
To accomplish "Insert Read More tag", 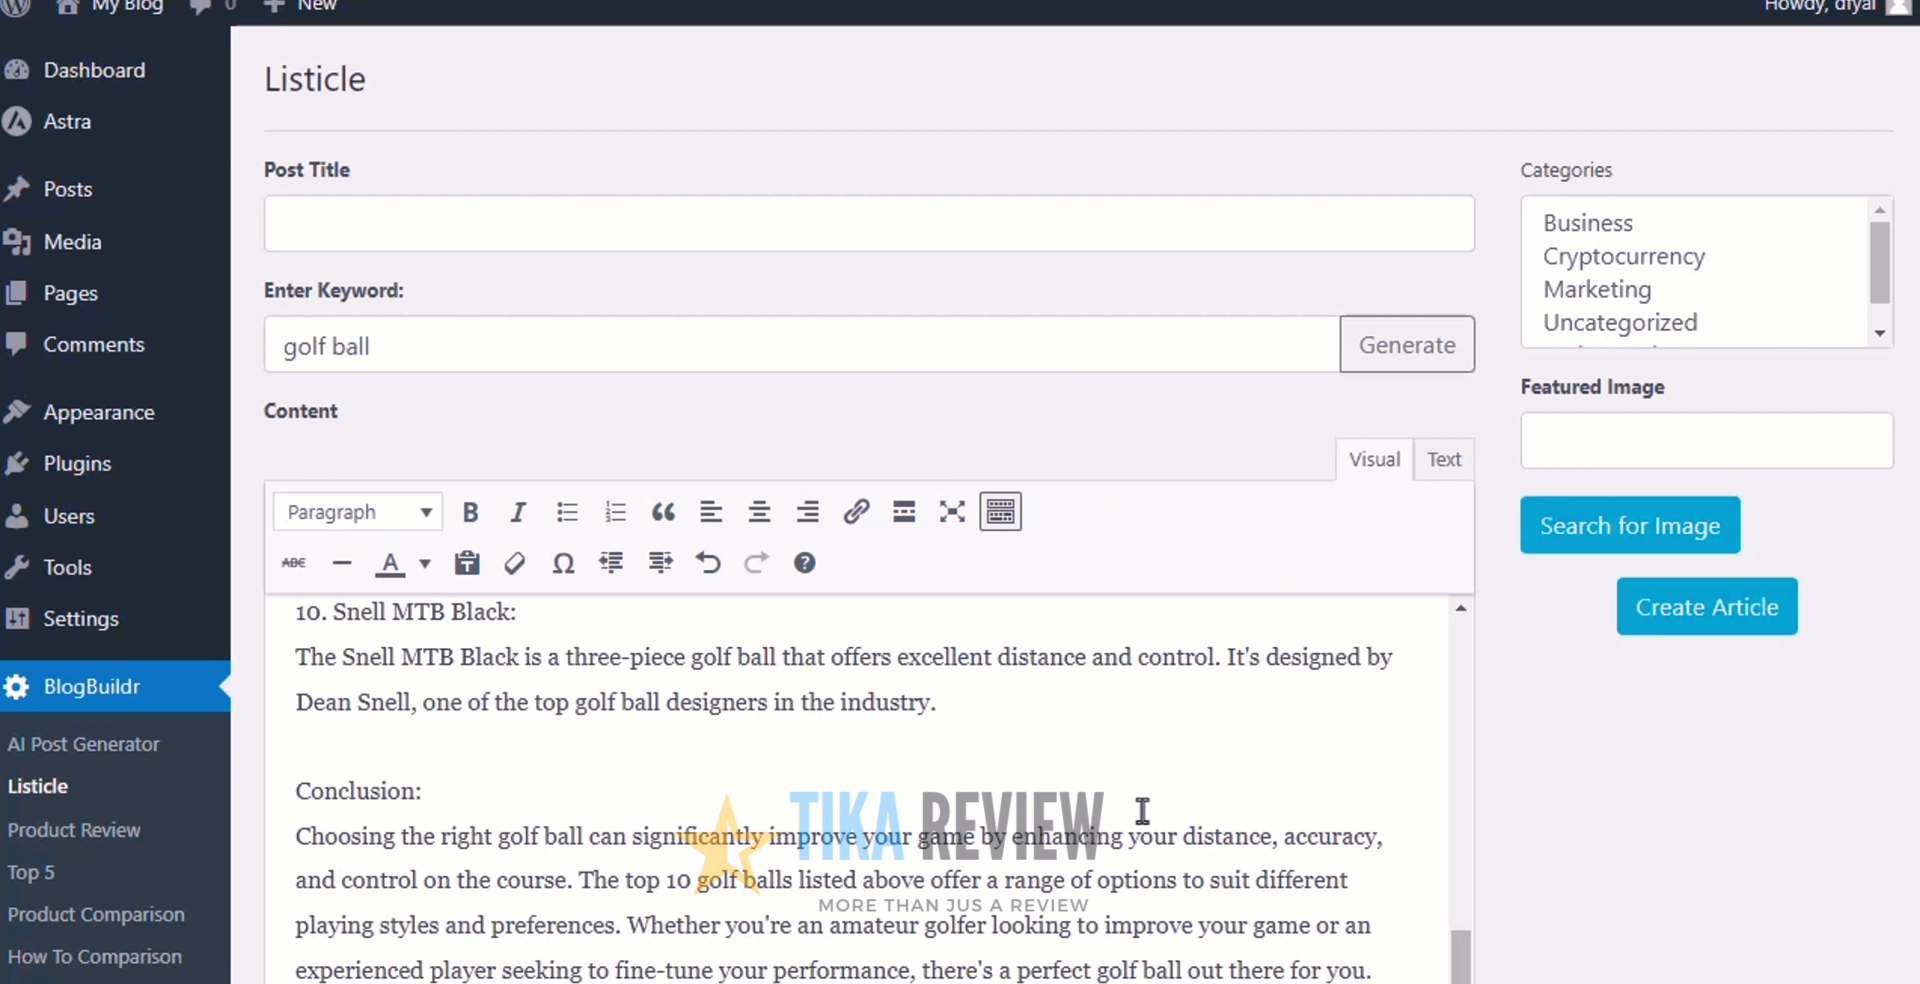I will pos(904,512).
